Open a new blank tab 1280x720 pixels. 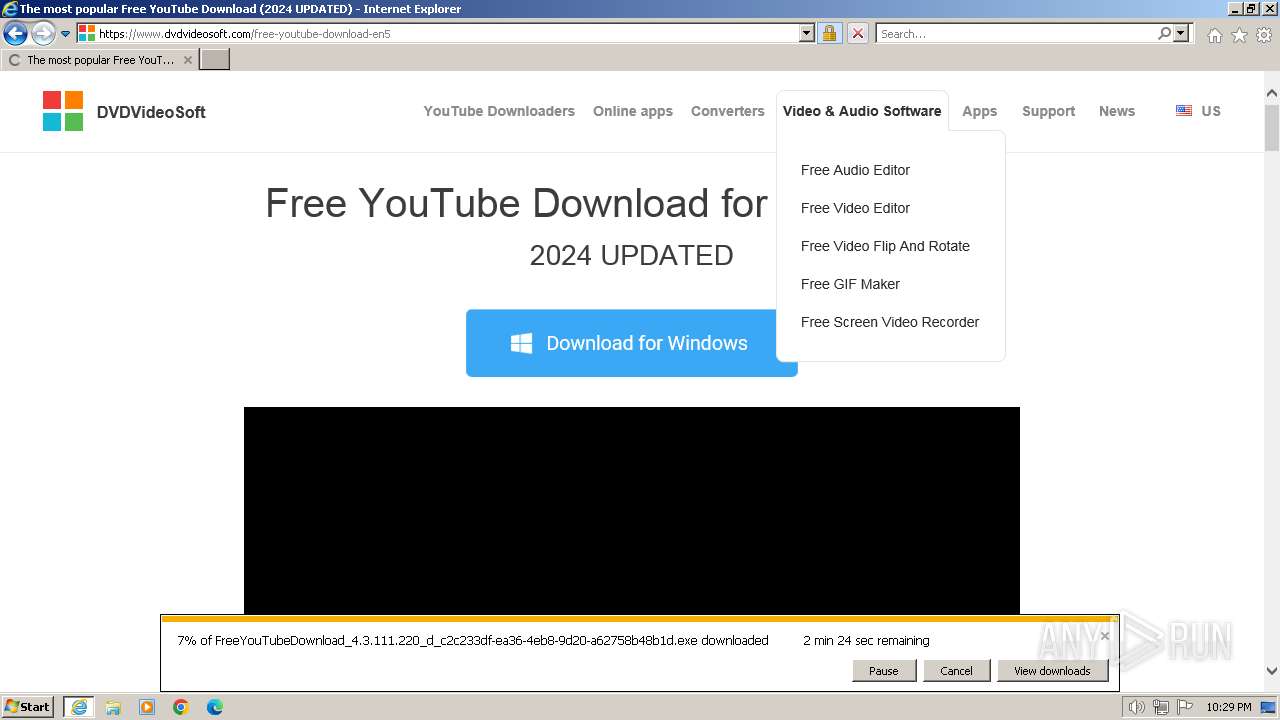215,60
